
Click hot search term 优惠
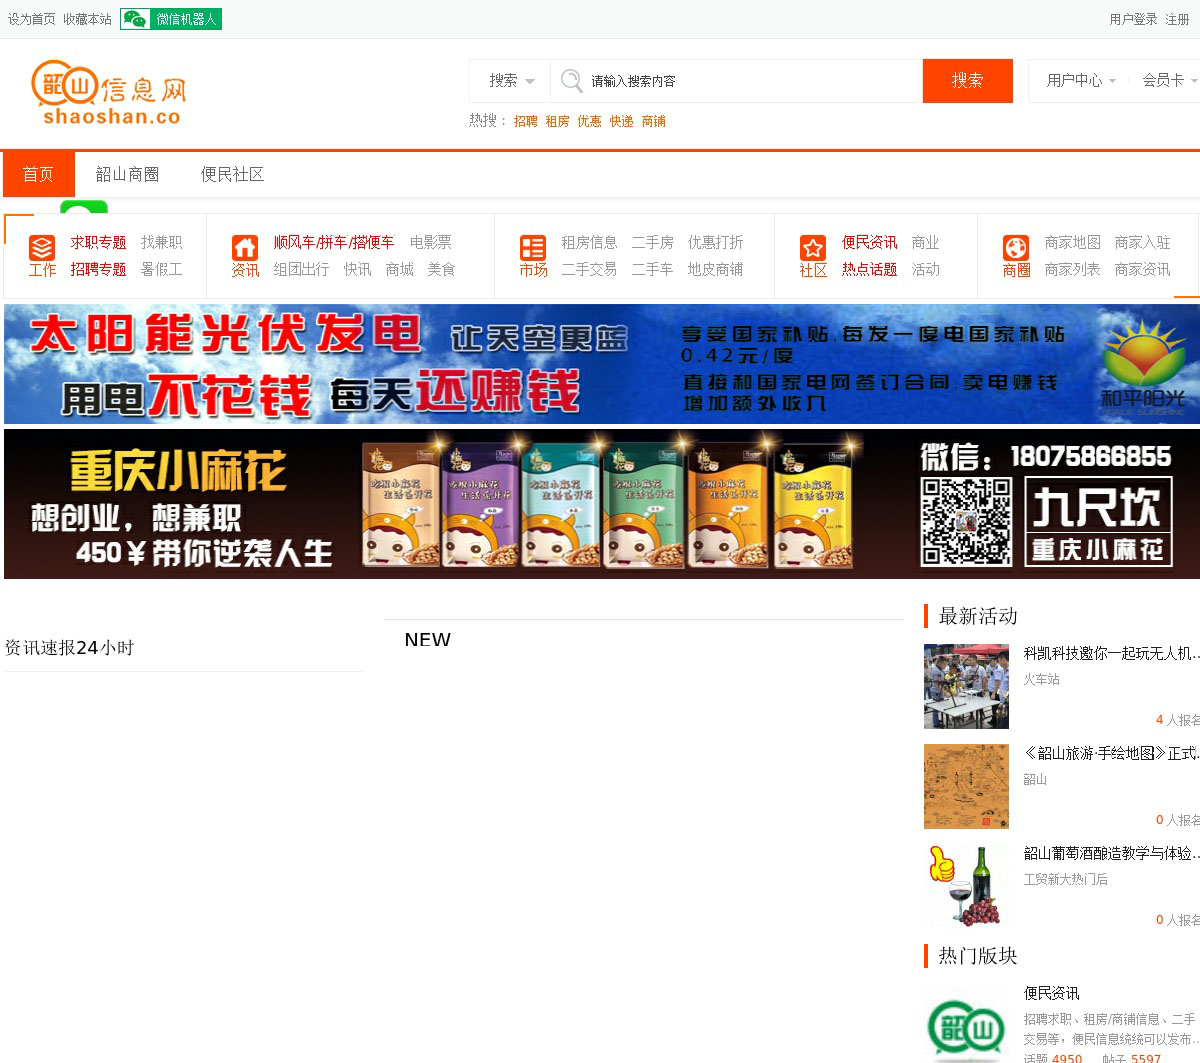point(589,121)
